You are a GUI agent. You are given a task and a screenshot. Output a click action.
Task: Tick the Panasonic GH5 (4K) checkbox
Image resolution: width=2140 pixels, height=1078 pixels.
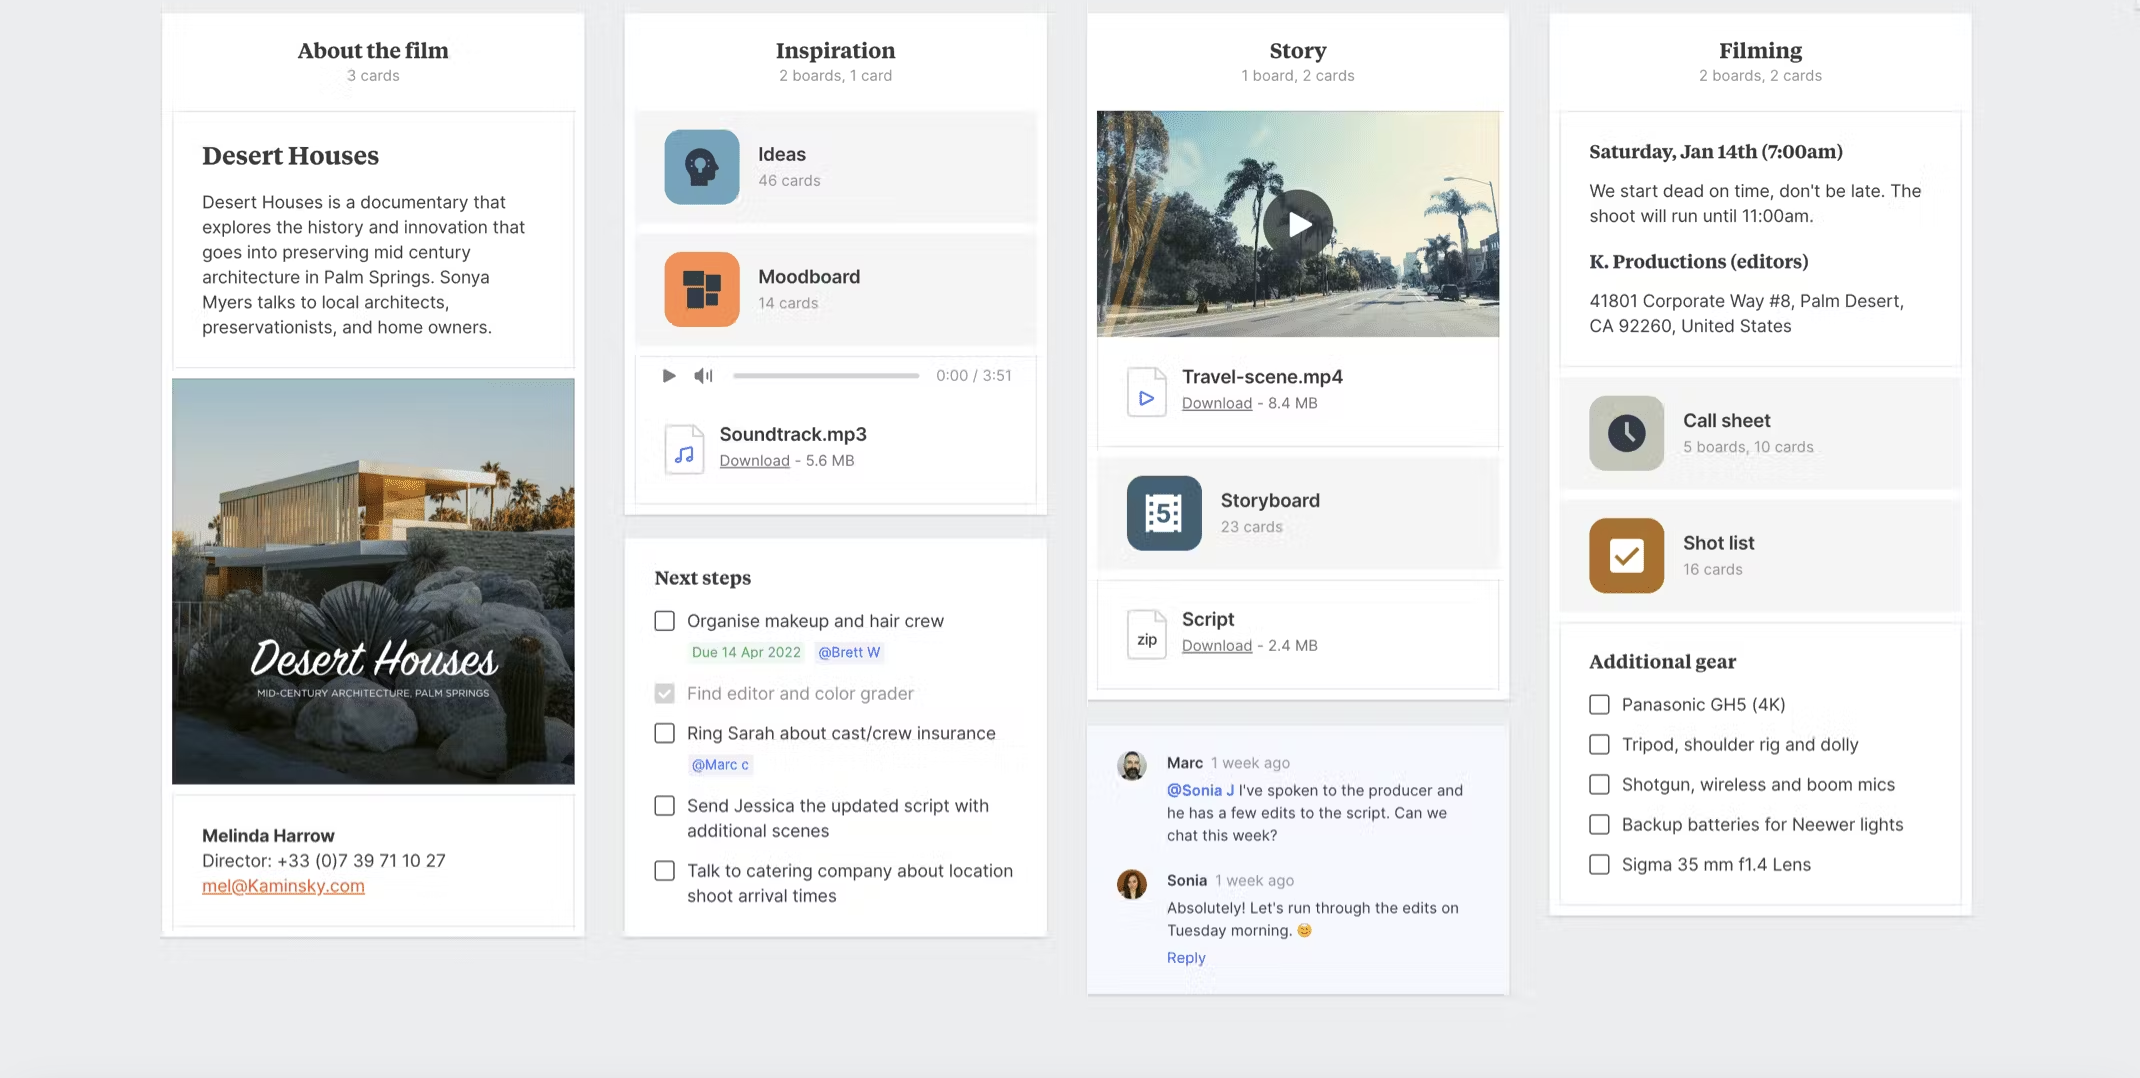pyautogui.click(x=1599, y=705)
